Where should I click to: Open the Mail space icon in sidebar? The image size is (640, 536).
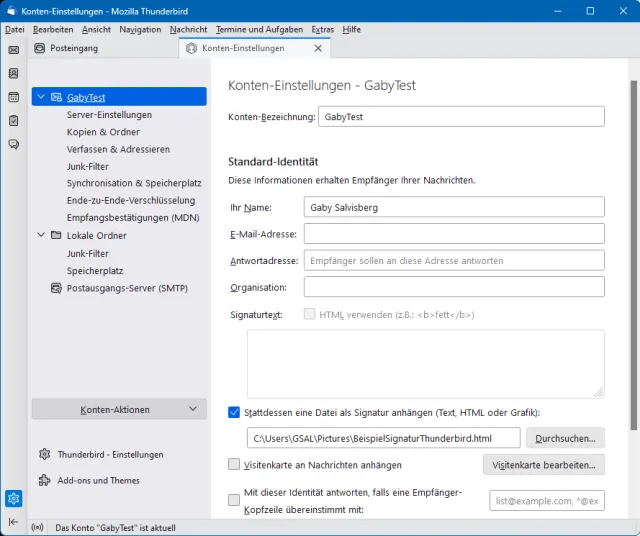pyautogui.click(x=13, y=49)
